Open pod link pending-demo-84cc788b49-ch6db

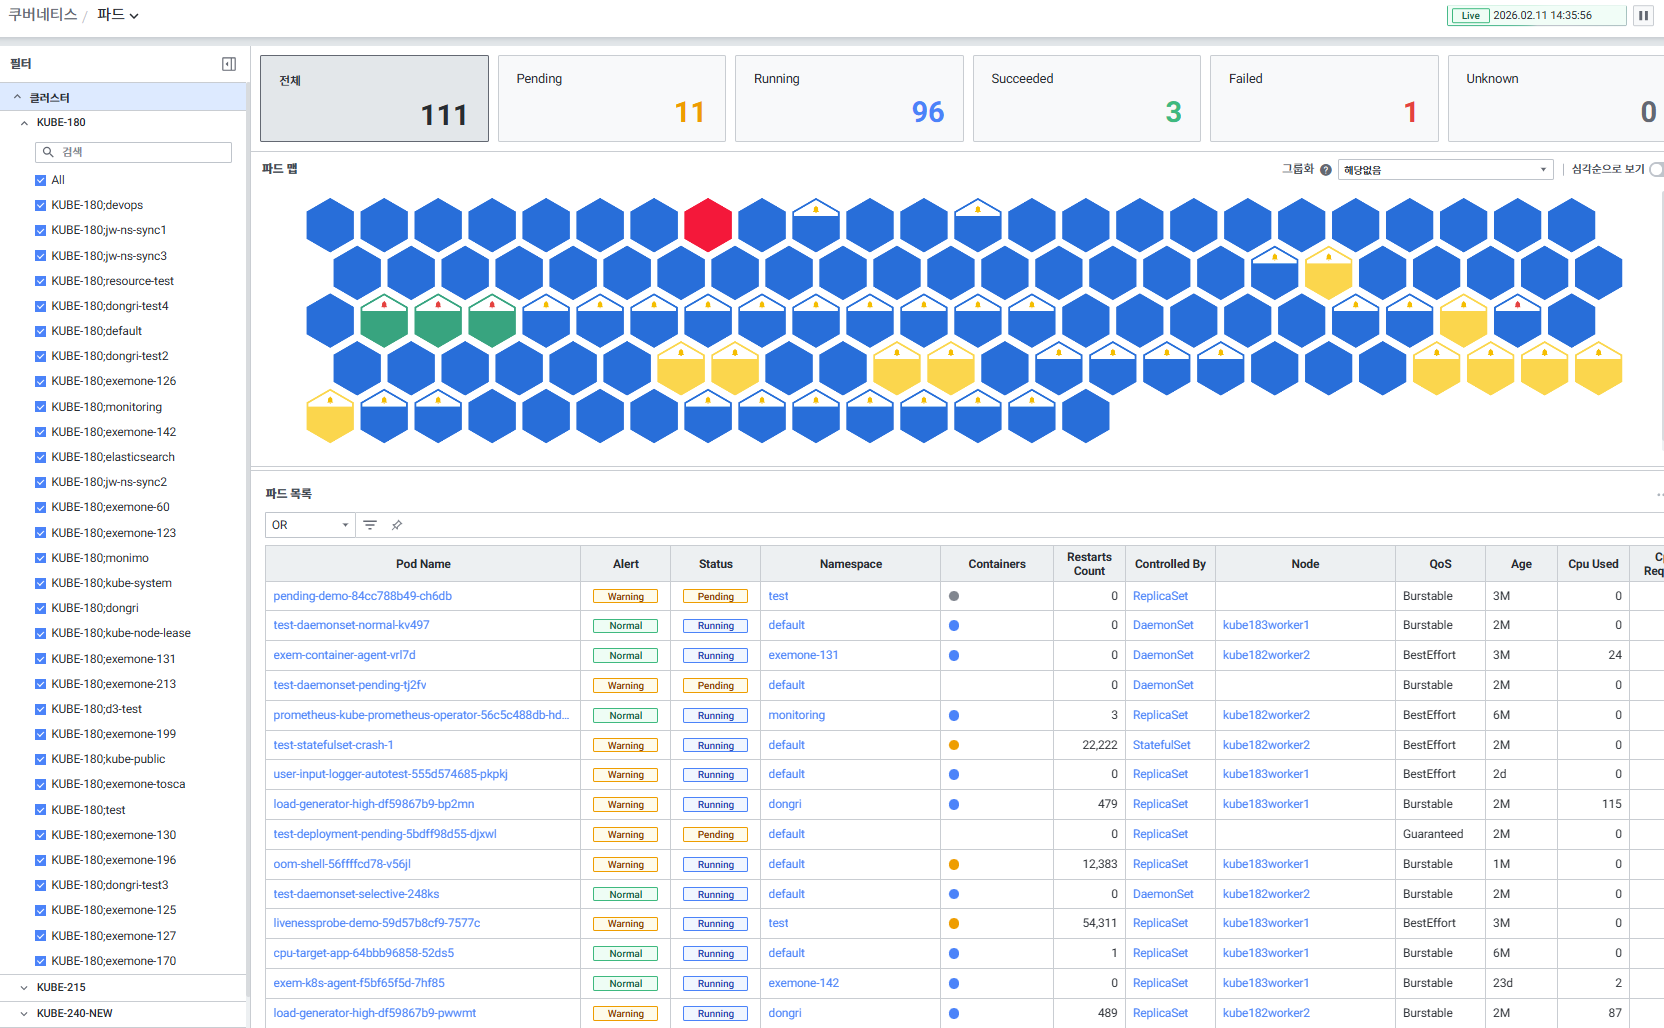click(x=362, y=596)
